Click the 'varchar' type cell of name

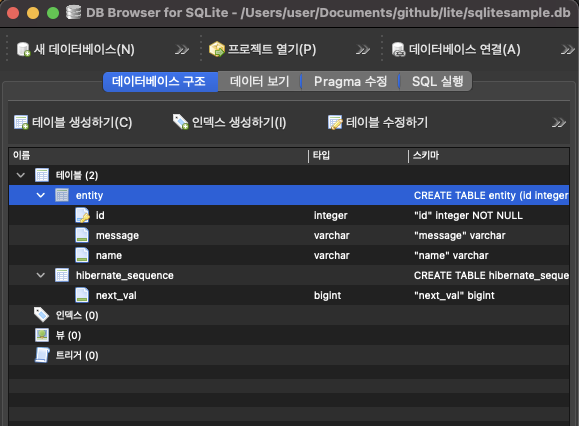331,255
